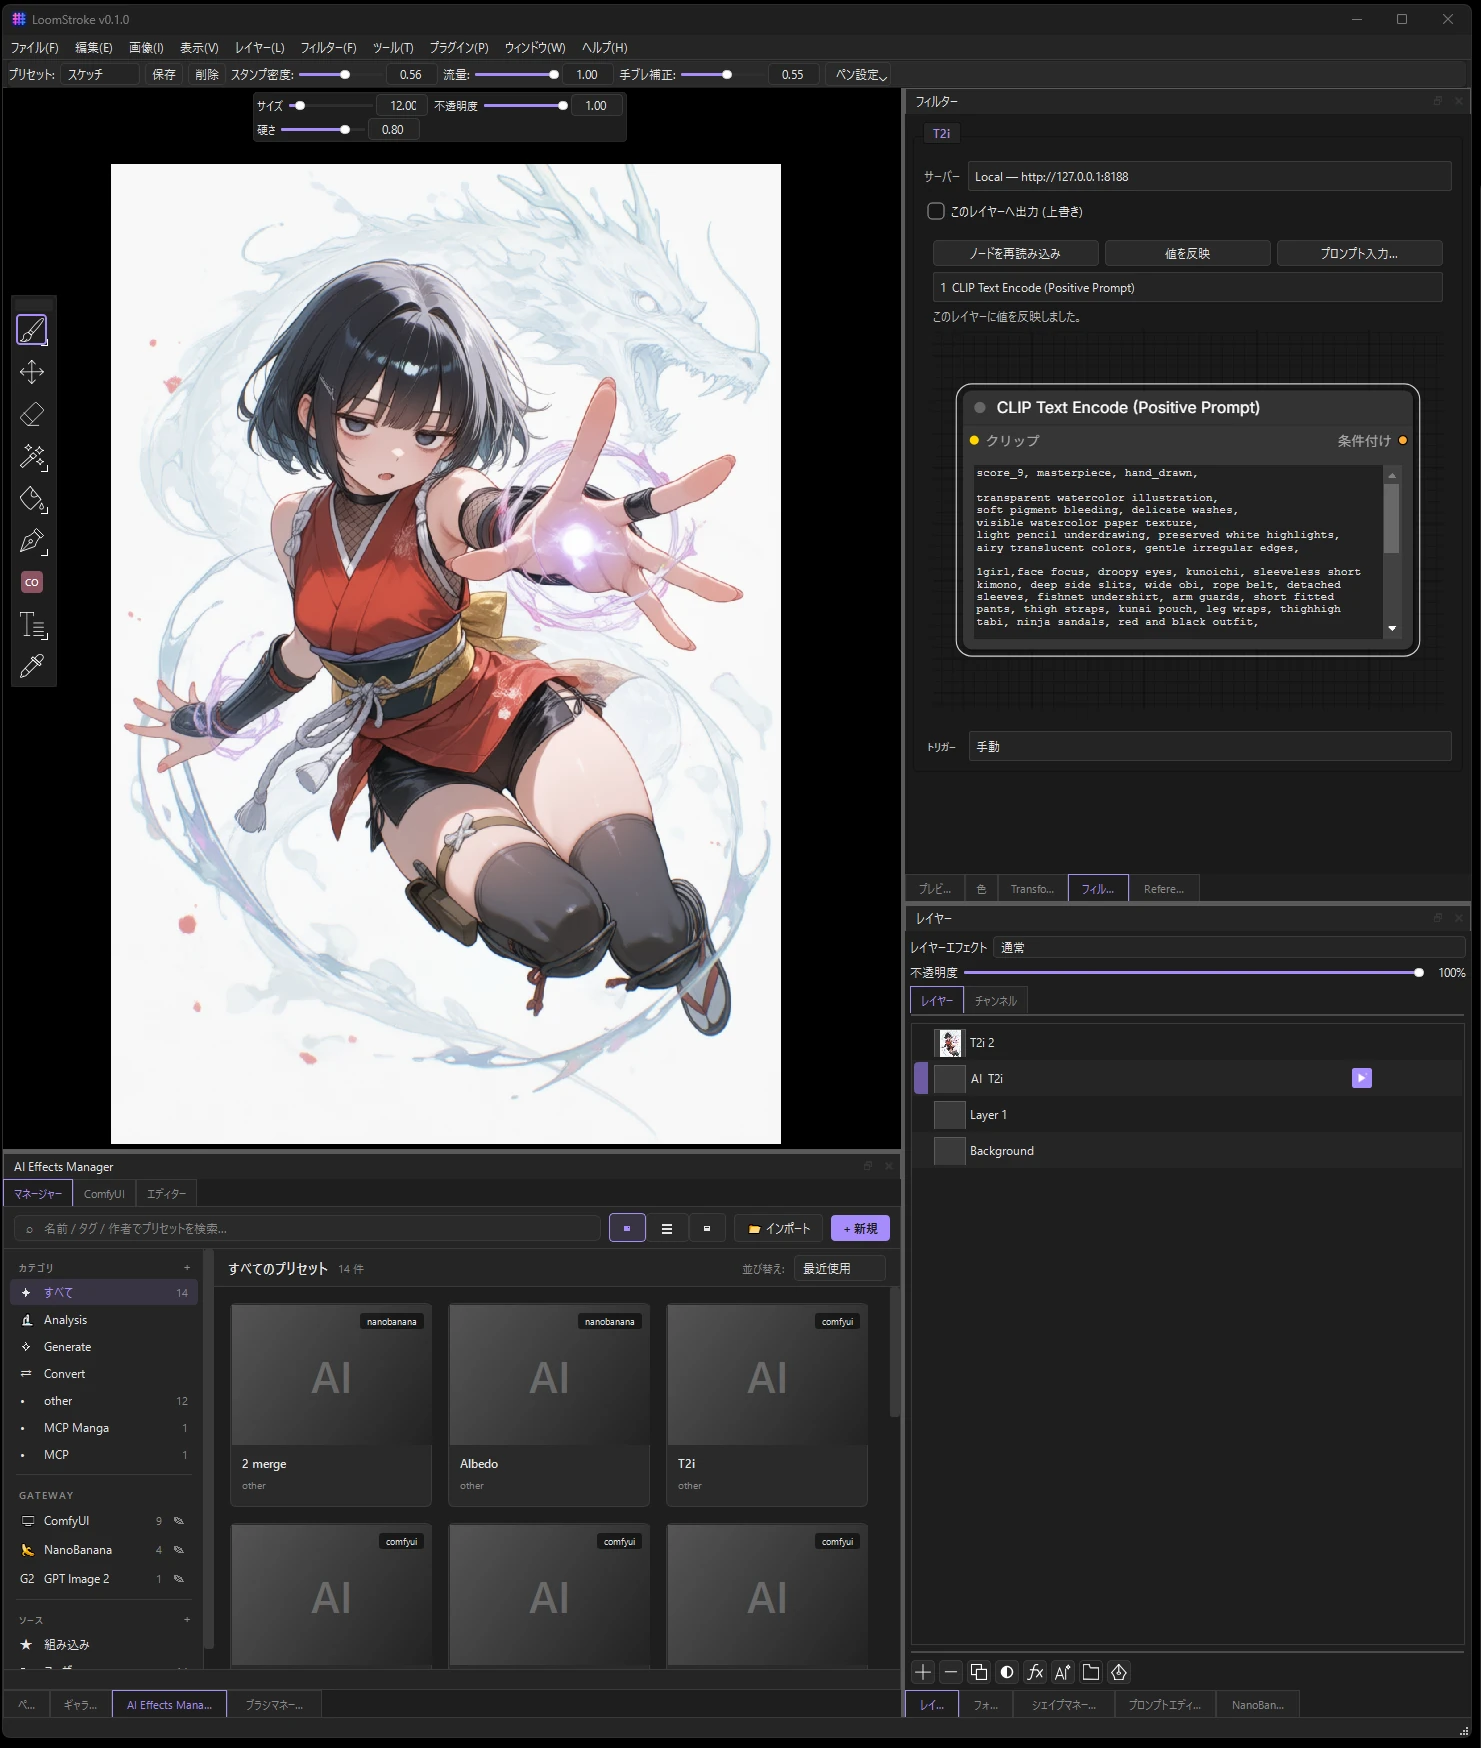Switch presets to grid view

(627, 1229)
